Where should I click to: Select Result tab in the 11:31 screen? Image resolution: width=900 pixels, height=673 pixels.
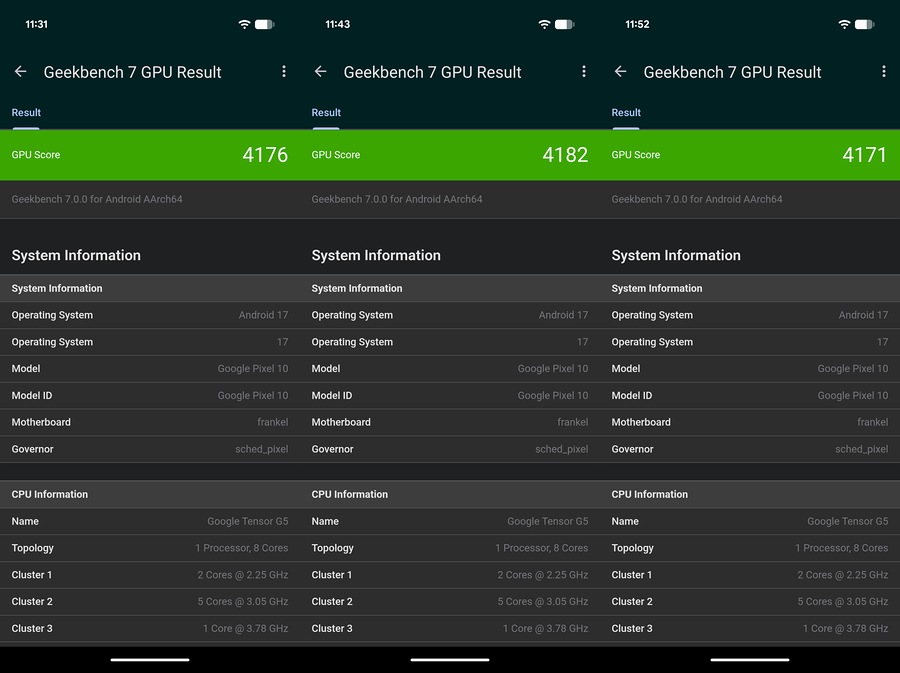26,113
